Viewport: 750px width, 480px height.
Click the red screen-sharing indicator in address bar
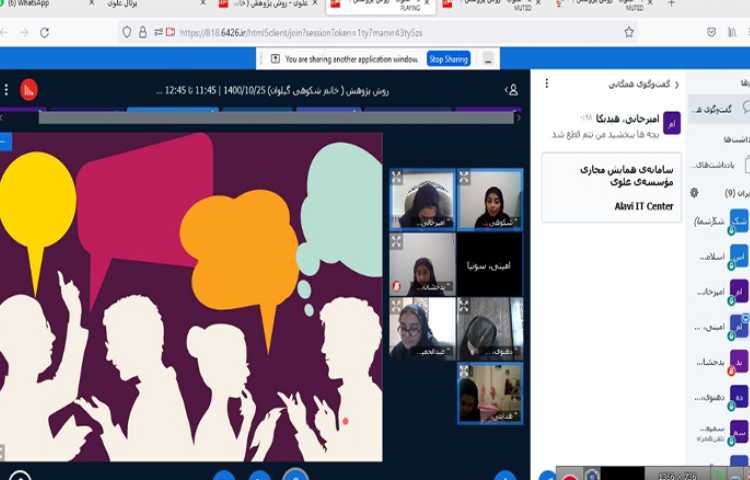coord(170,32)
